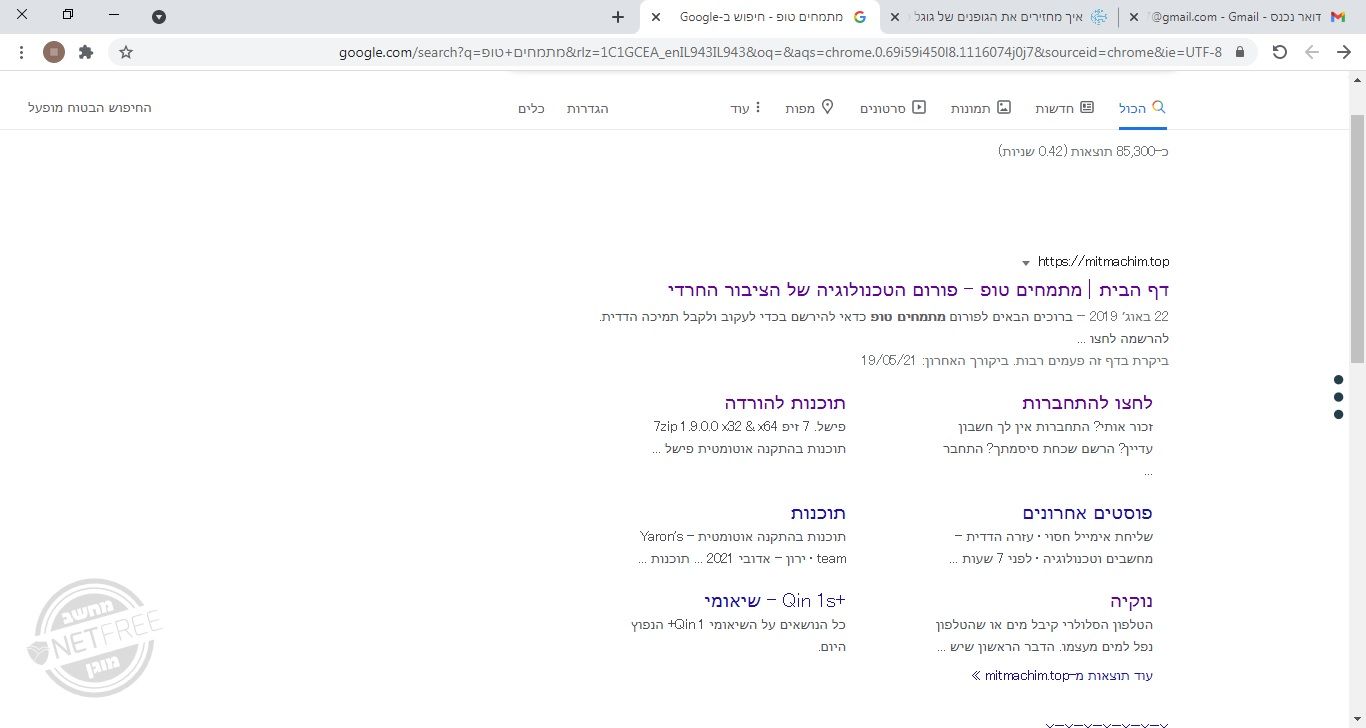Open the פוסטים אחרונים sitelink
This screenshot has height=728, width=1366.
point(1088,513)
